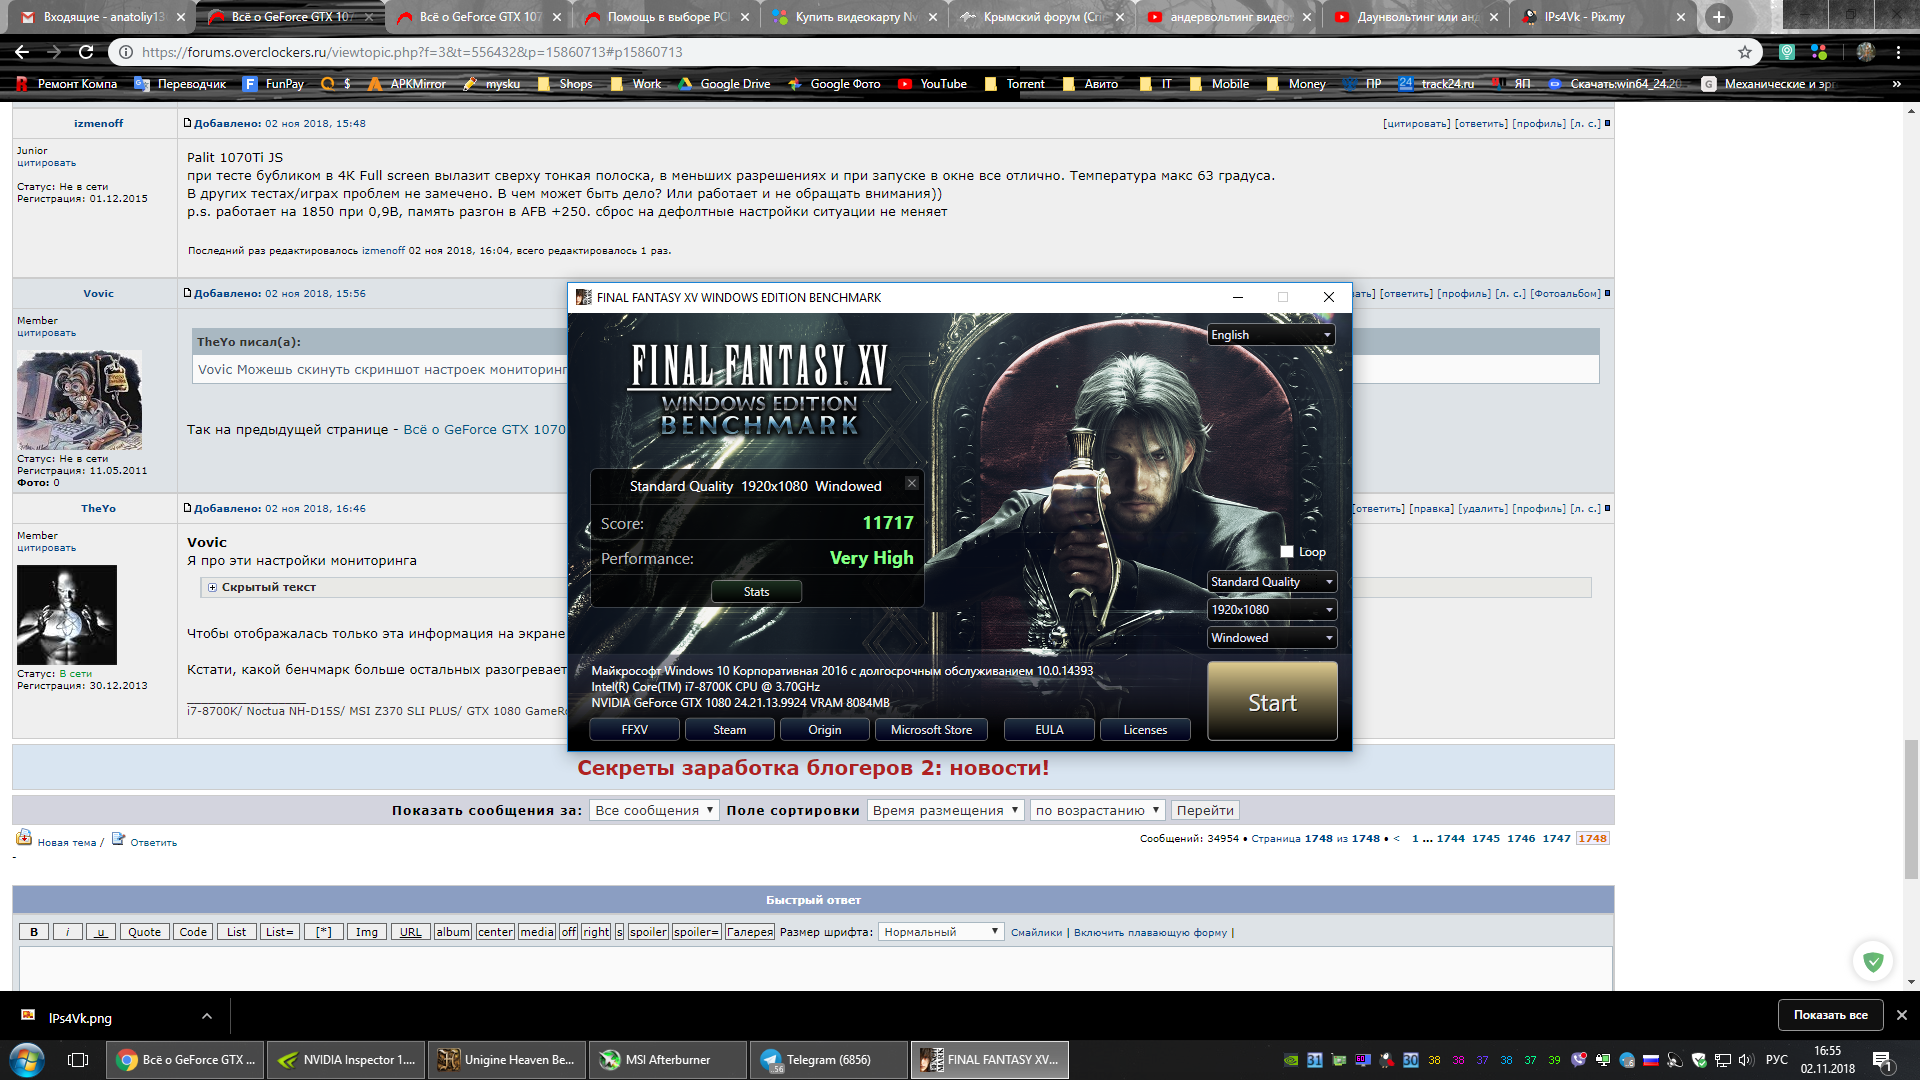Click in the quick reply text area
Viewport: 1920px width, 1080px height.
(x=815, y=968)
